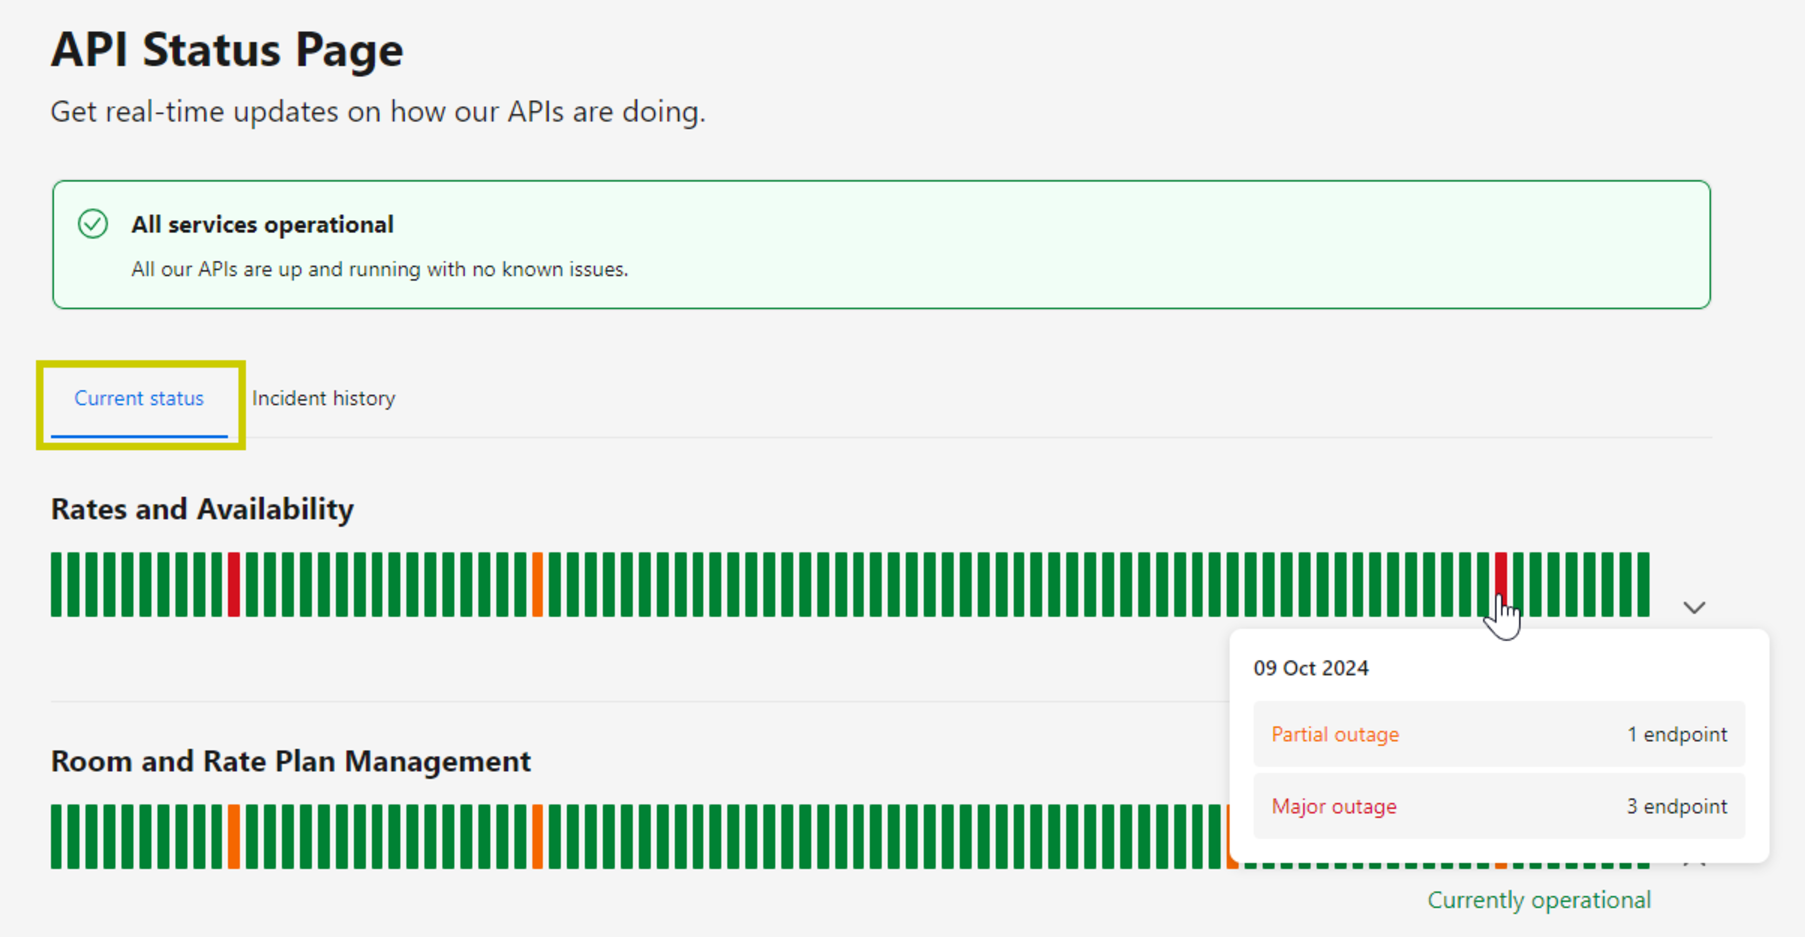Click rightmost green bar in Rates and Availability
1805x937 pixels.
coord(1643,585)
